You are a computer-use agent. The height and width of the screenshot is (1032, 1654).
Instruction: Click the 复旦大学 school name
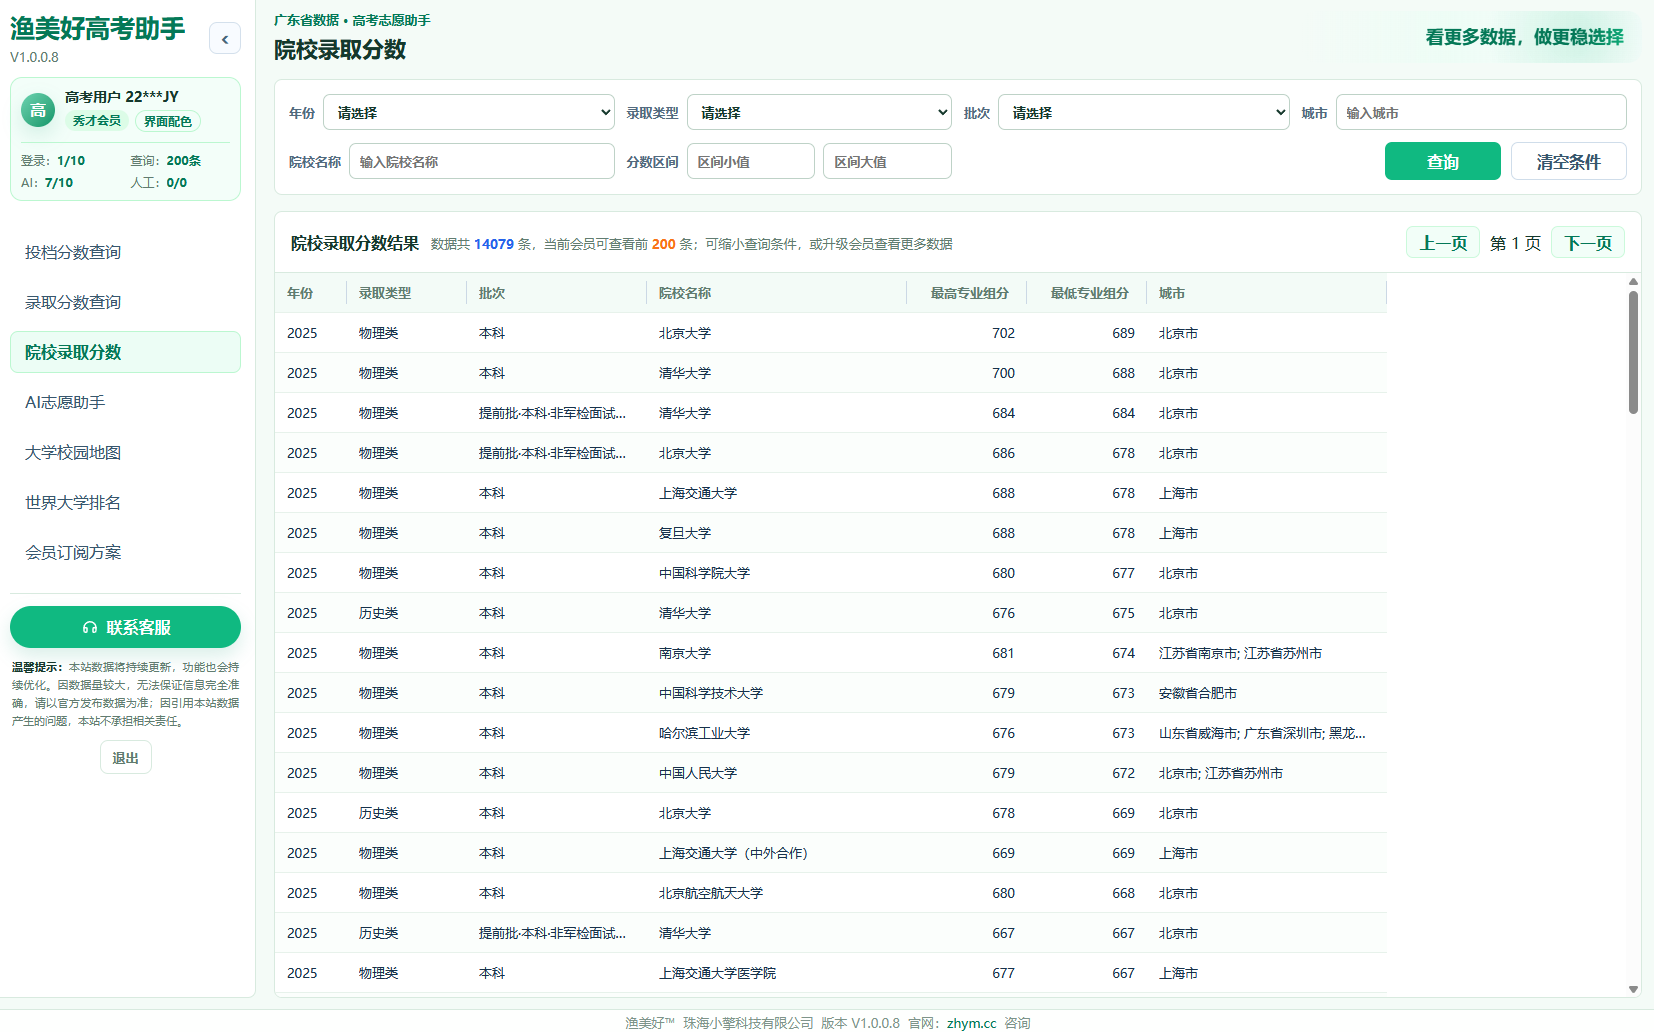(685, 533)
